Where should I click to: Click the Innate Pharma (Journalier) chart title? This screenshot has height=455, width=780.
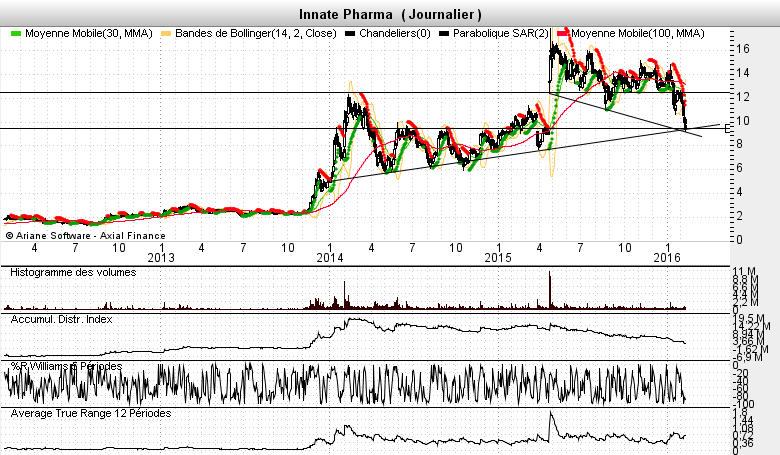tap(390, 14)
